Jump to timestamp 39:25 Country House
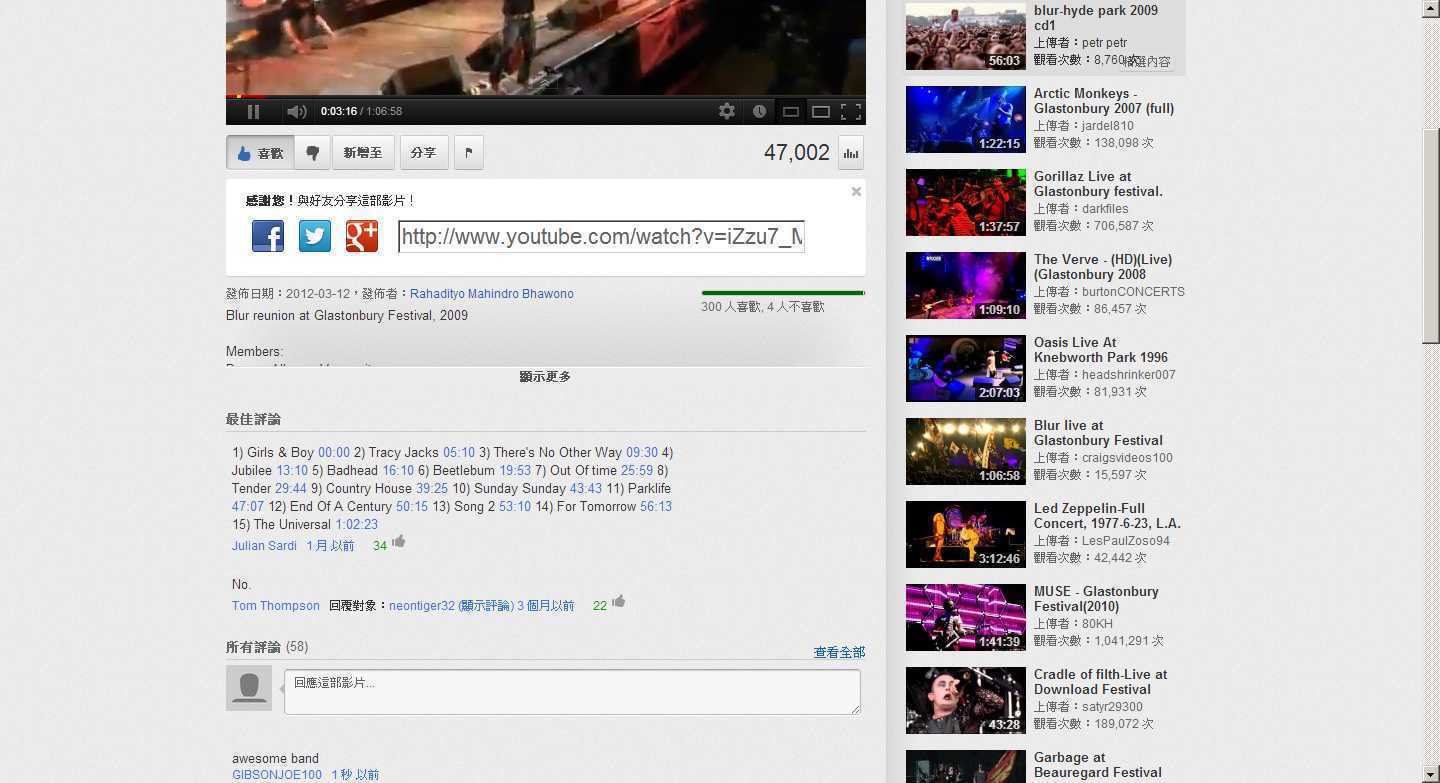Screen dimensions: 1440x783 coord(432,489)
